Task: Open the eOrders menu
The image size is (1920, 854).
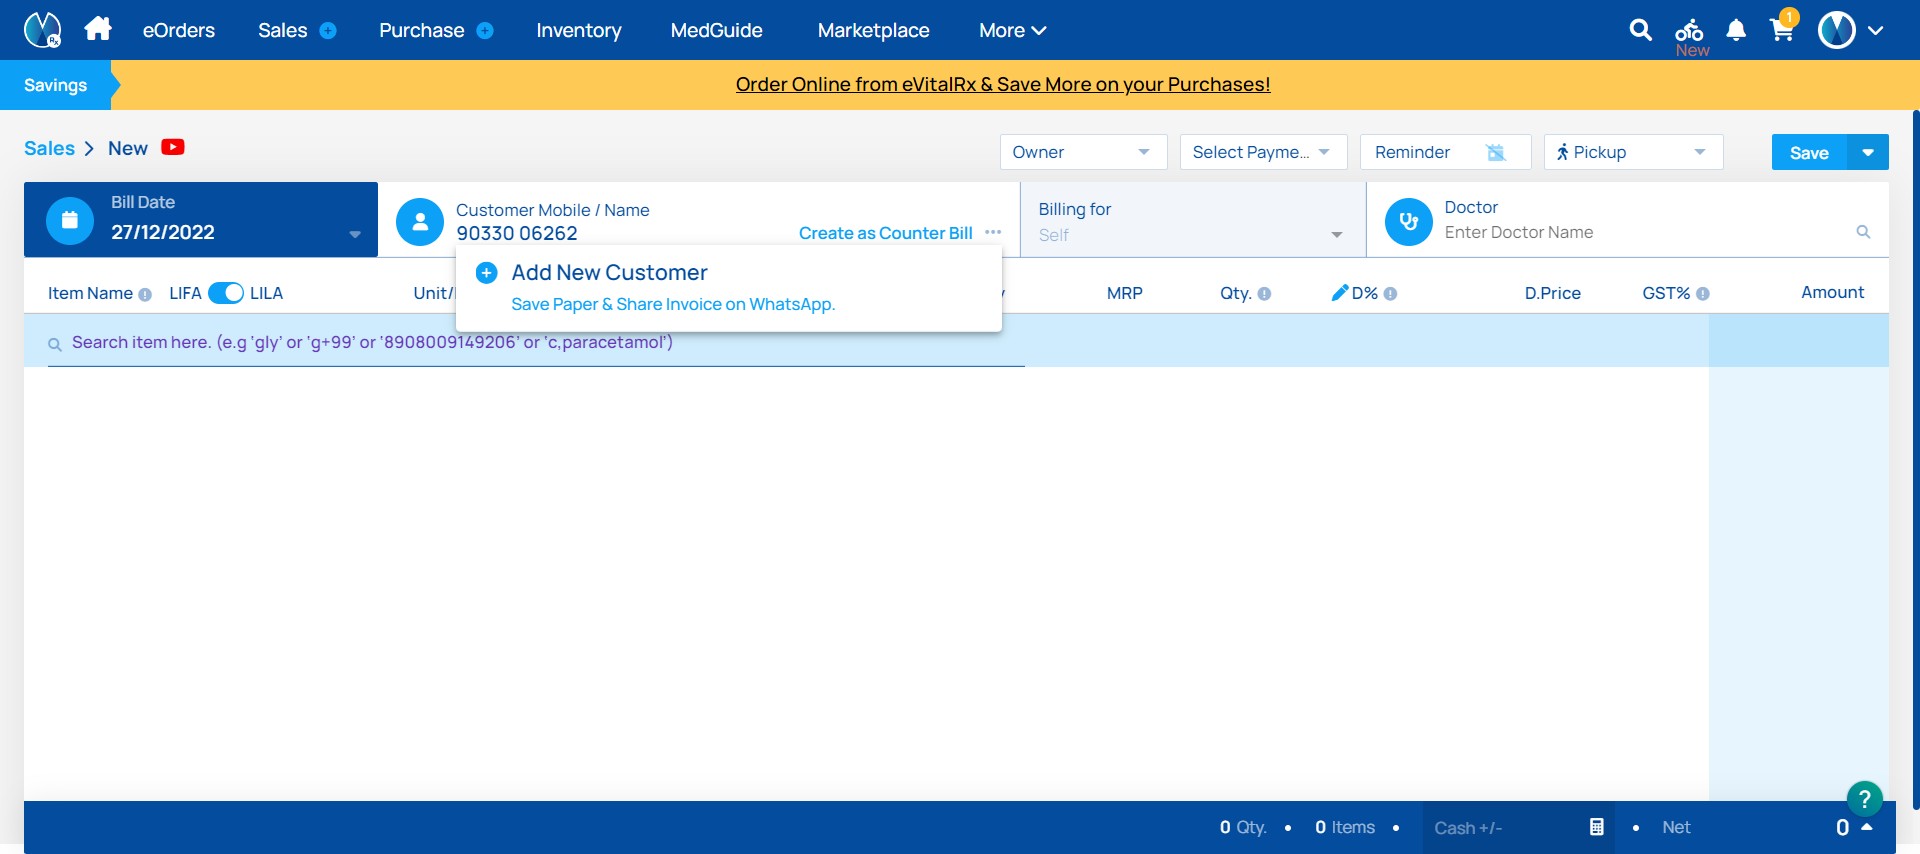Action: 179,30
